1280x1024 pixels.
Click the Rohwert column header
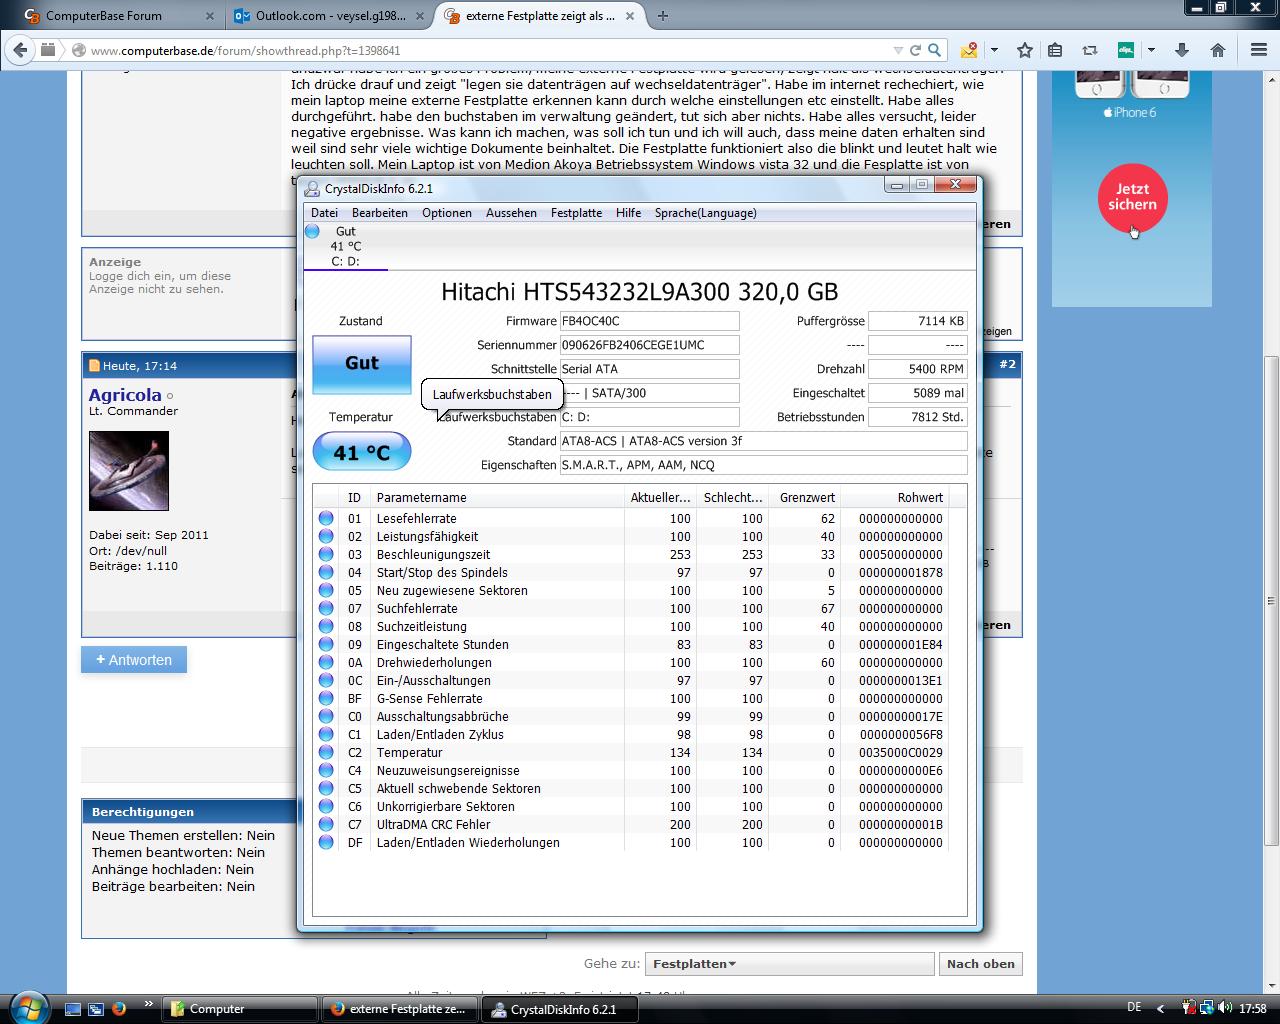coord(894,497)
